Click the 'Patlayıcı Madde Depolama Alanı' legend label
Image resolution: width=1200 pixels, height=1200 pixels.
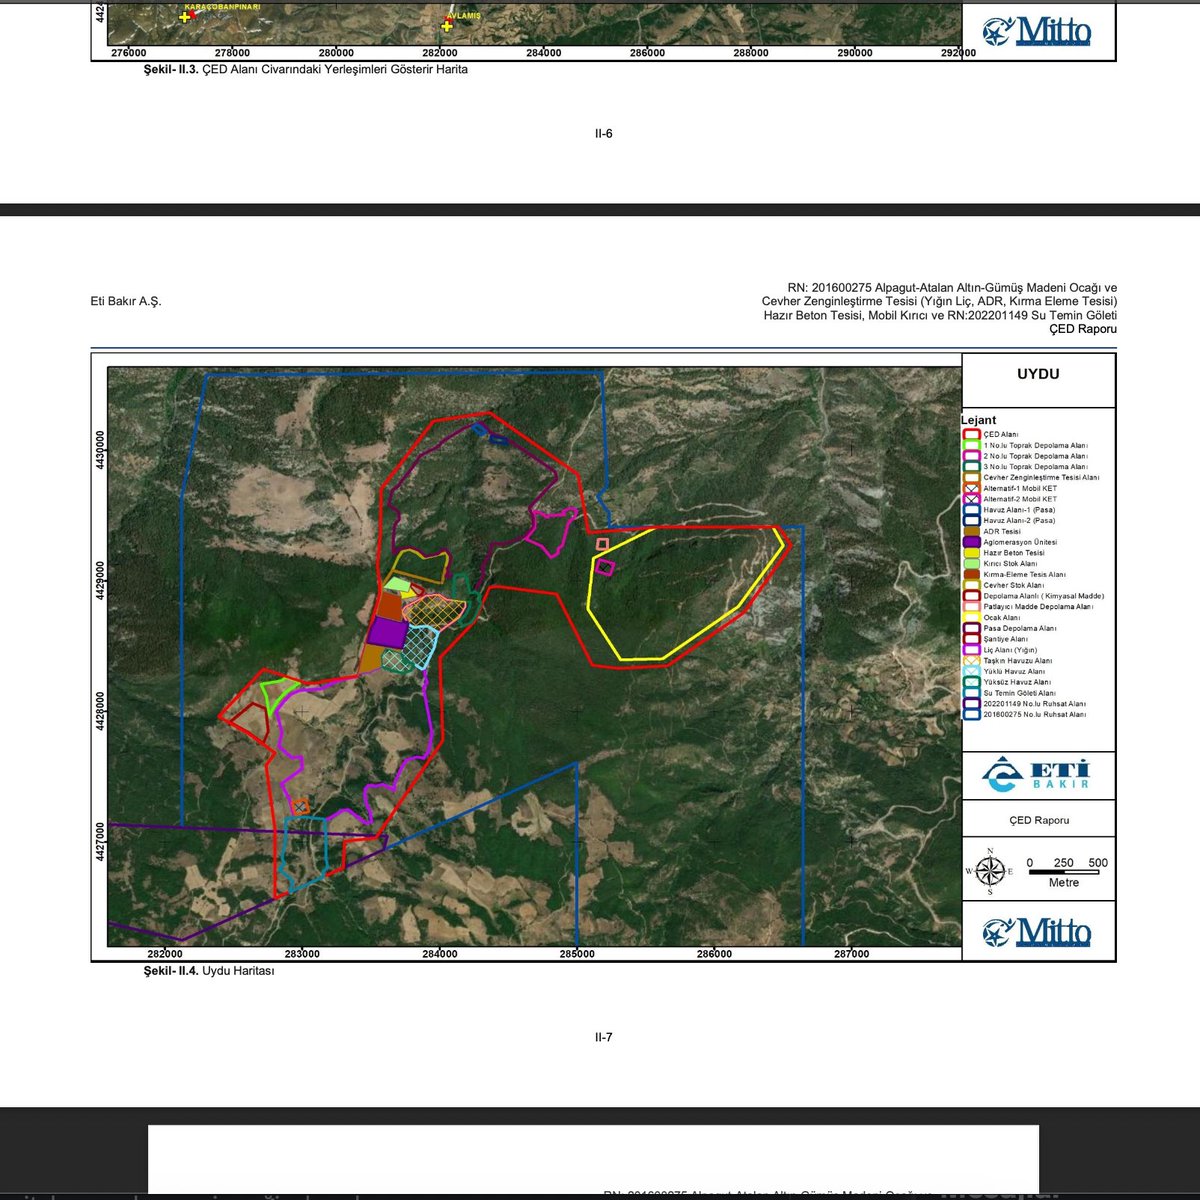point(1038,607)
